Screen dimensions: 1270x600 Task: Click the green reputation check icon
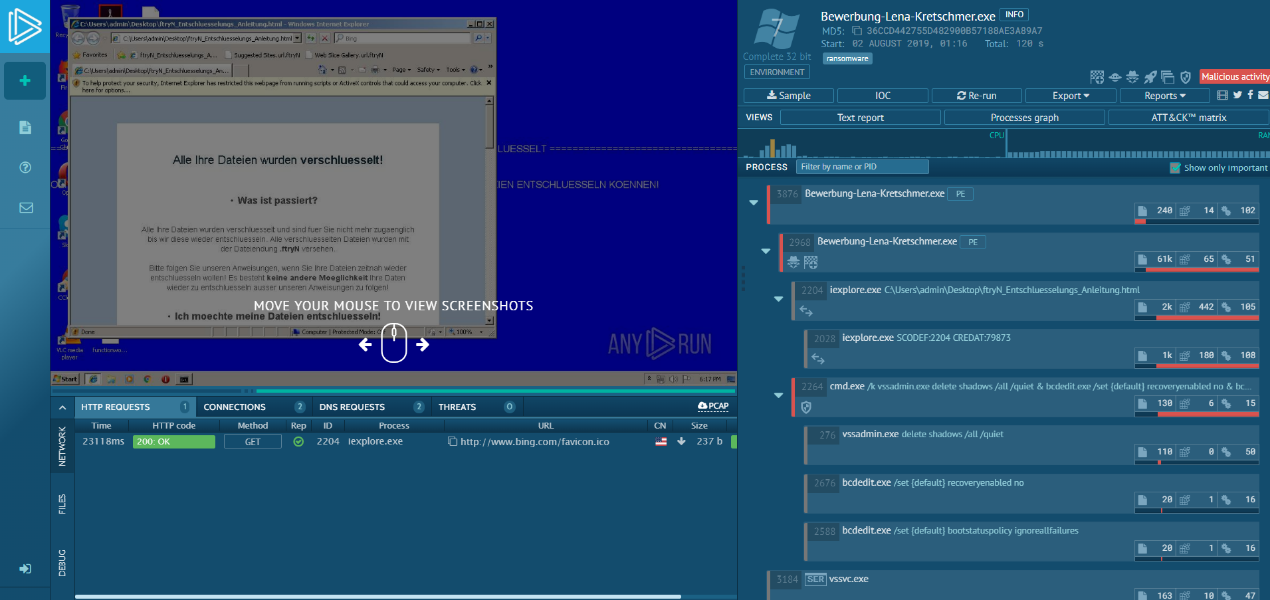[x=298, y=441]
